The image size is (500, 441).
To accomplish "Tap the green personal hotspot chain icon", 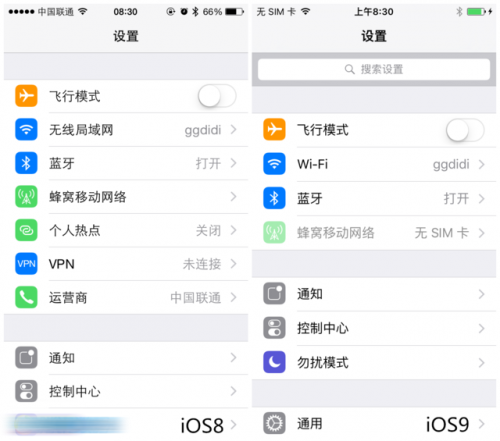I will coord(26,230).
